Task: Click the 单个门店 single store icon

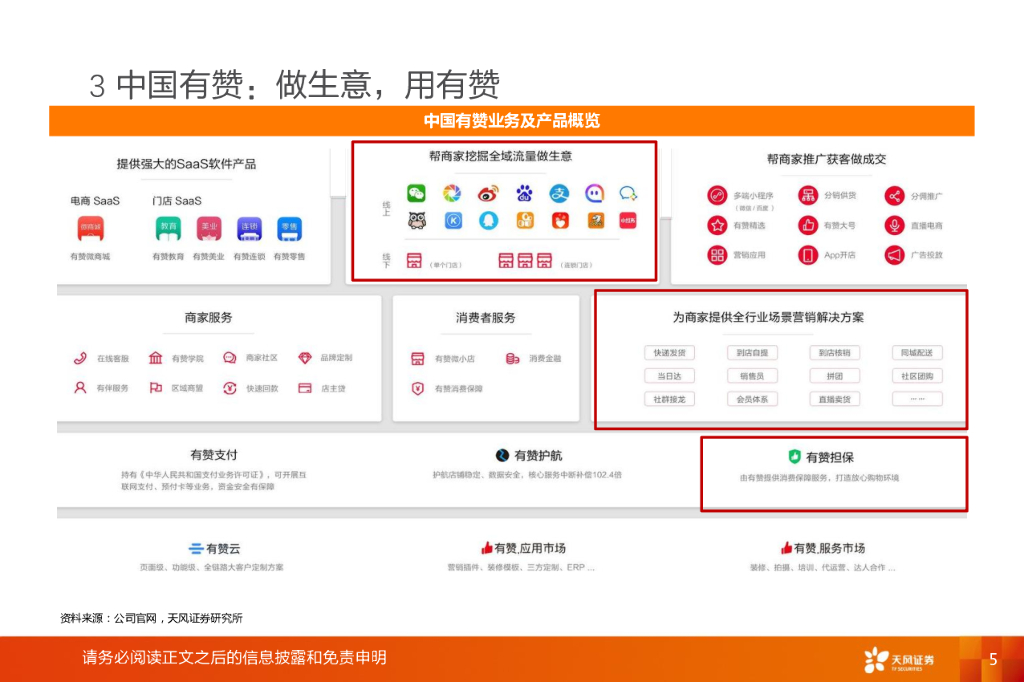Action: click(x=414, y=261)
